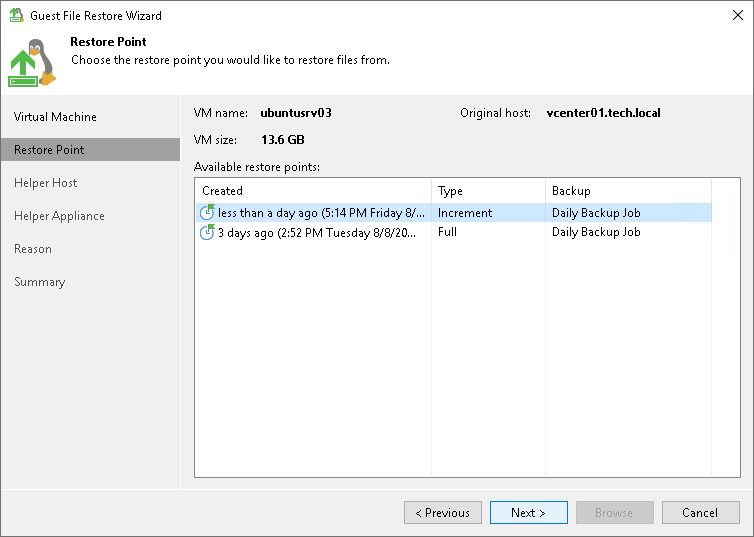The image size is (754, 537).
Task: Click 'Daily Backup Job' in the Increment row
Action: [596, 212]
